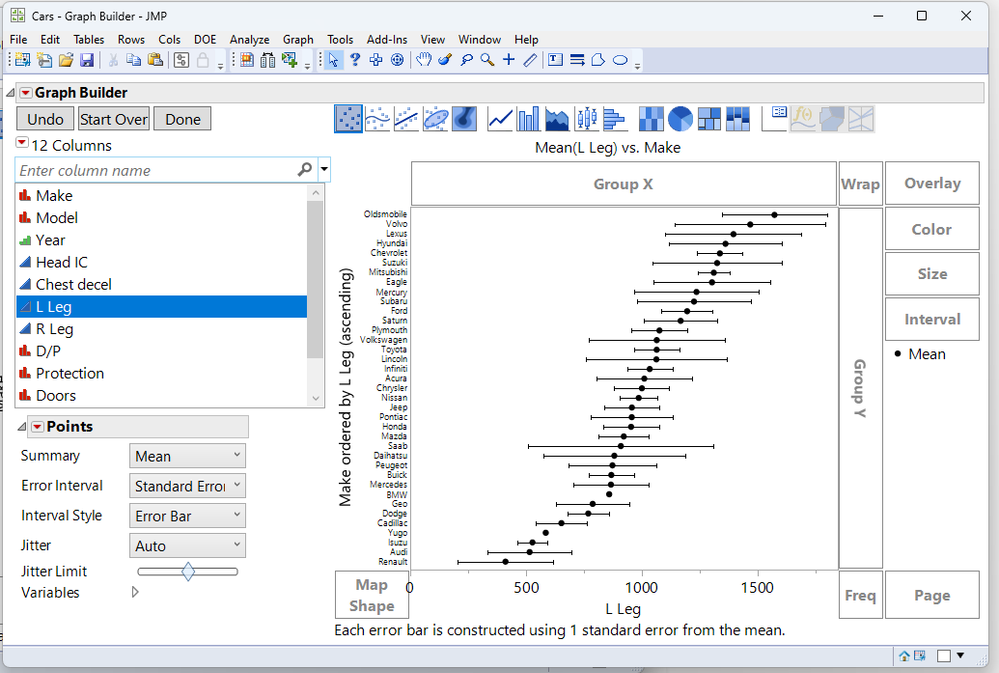Select the Line chart element icon
The height and width of the screenshot is (673, 999).
click(x=500, y=119)
